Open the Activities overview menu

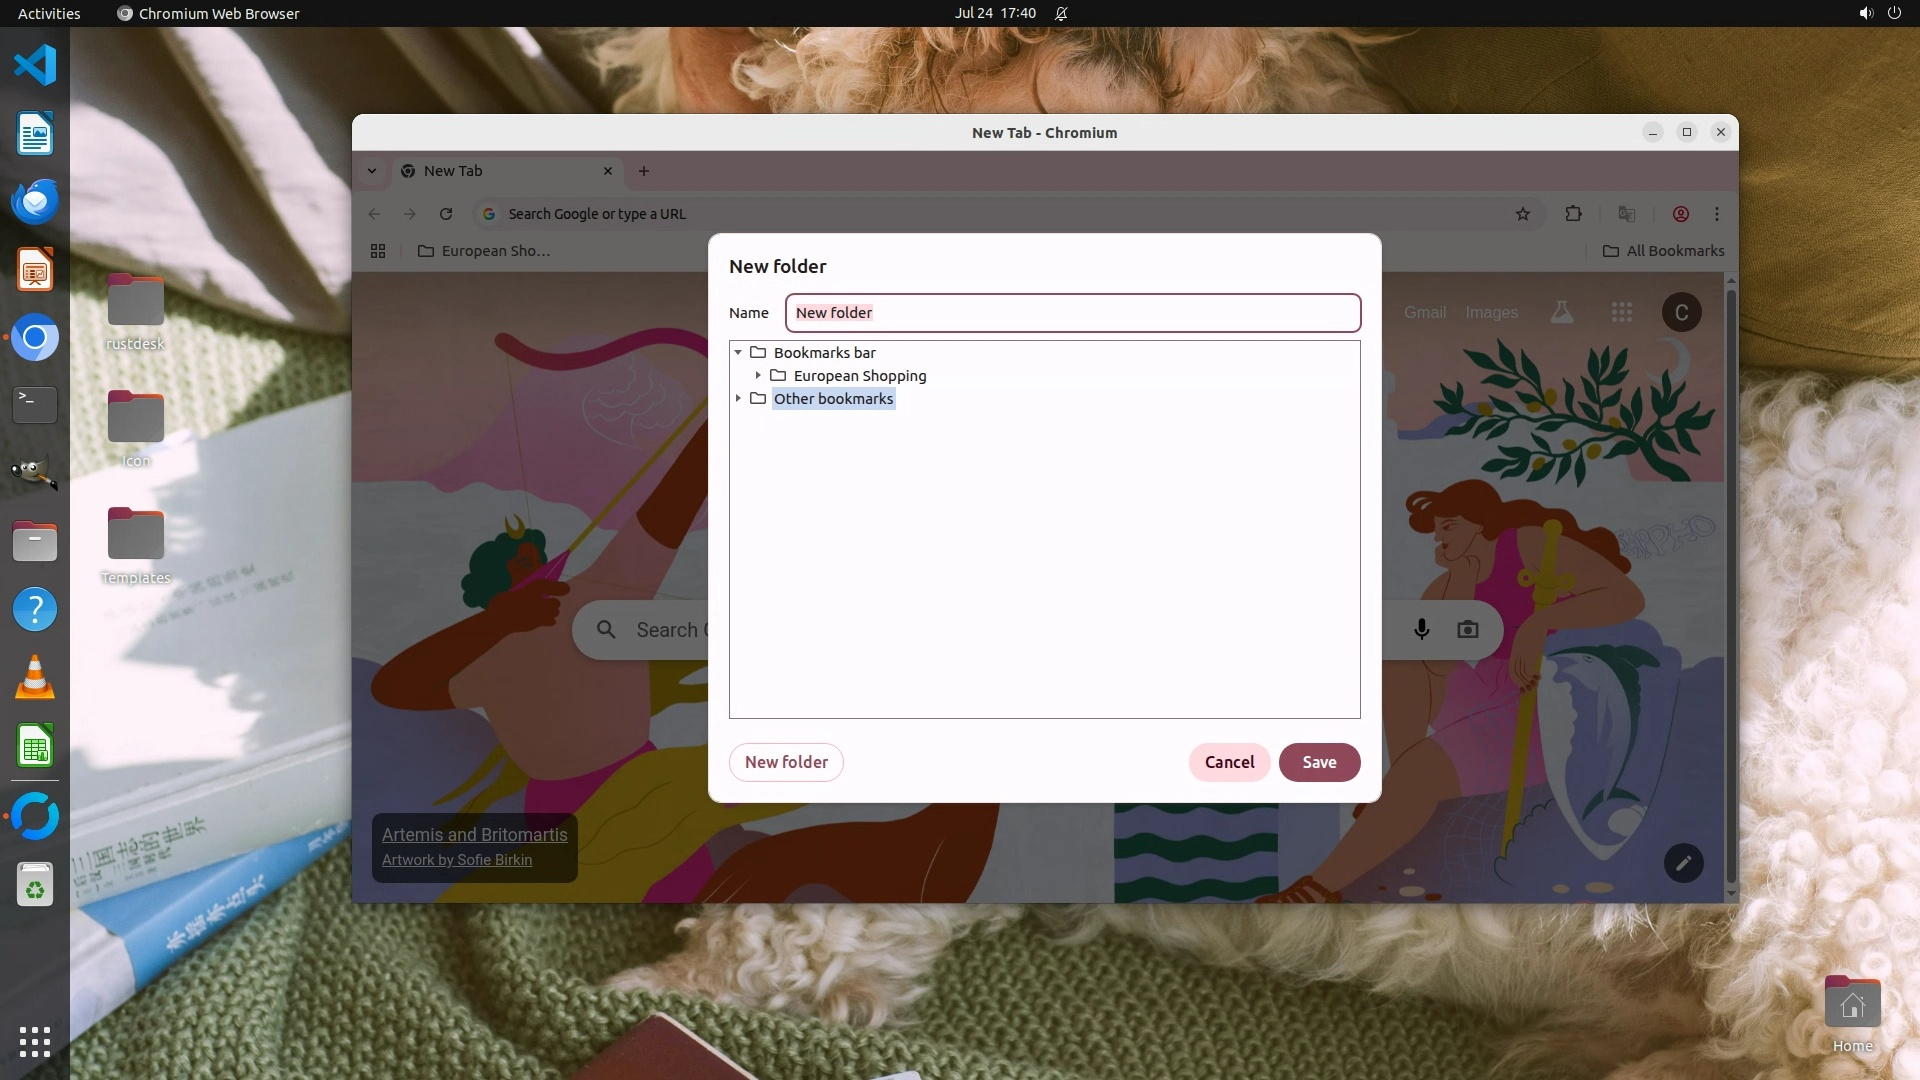pos(49,13)
